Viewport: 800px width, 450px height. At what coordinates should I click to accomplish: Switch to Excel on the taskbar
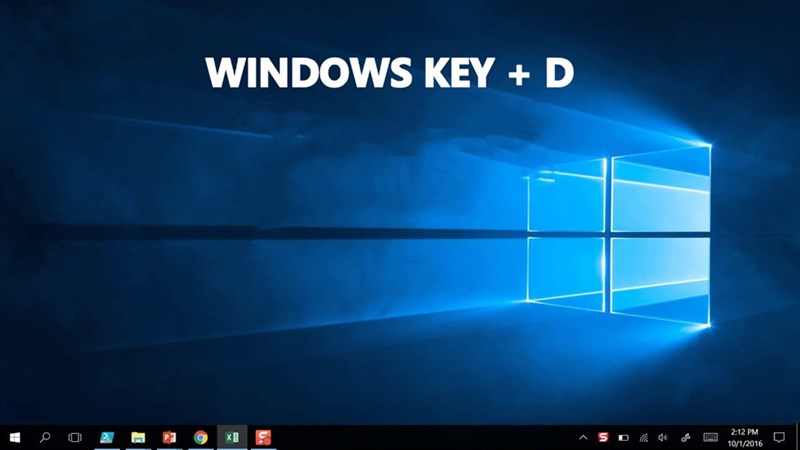[232, 437]
